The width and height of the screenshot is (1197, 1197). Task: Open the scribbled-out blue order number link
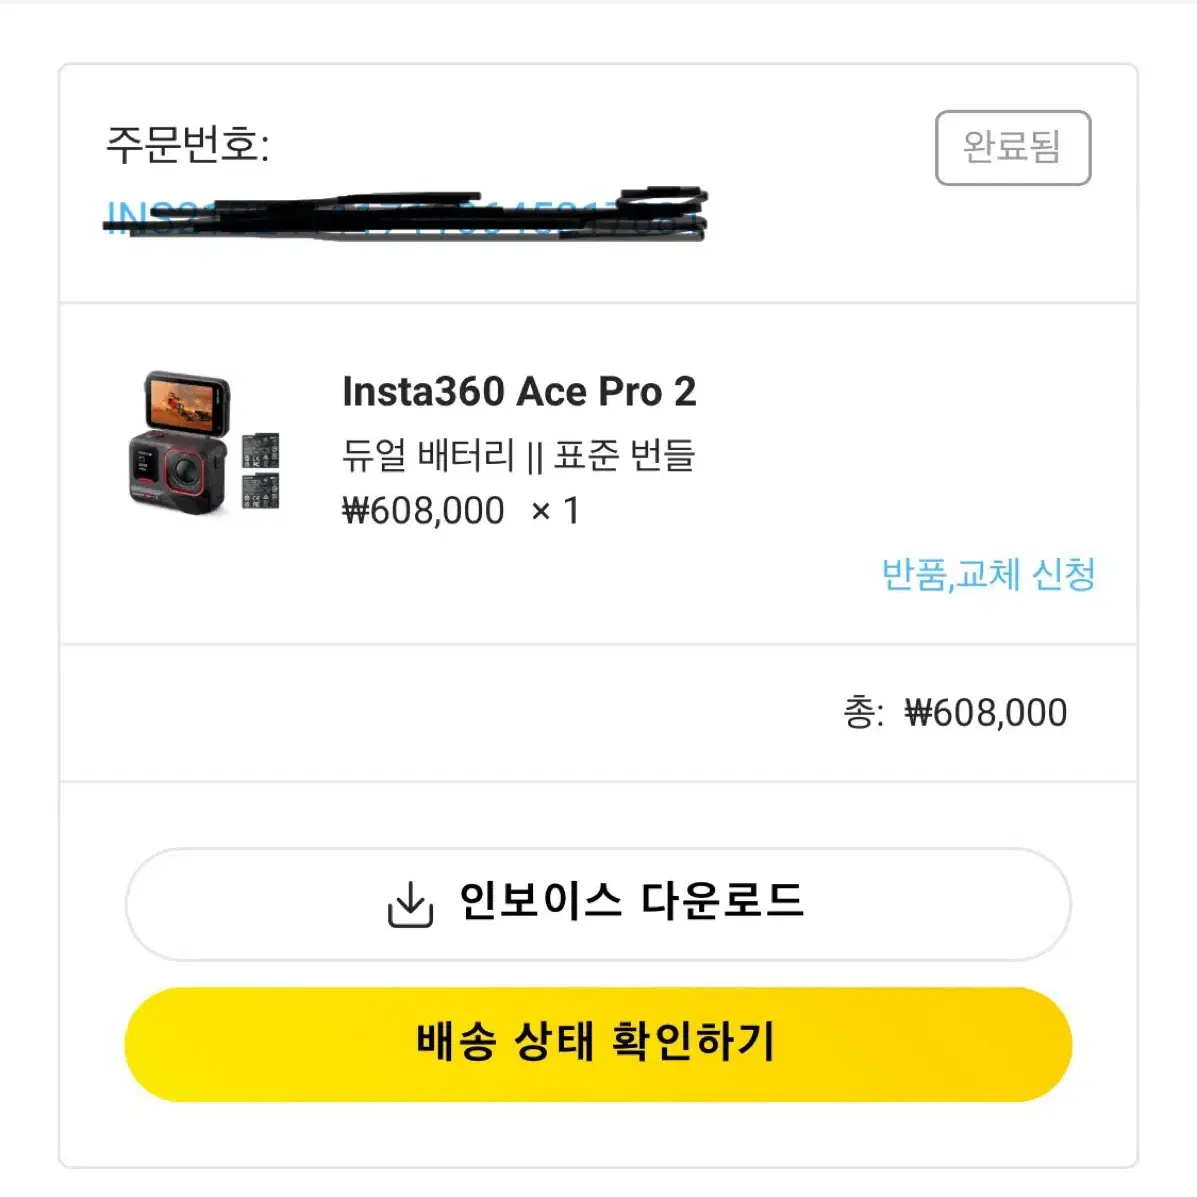[x=405, y=216]
